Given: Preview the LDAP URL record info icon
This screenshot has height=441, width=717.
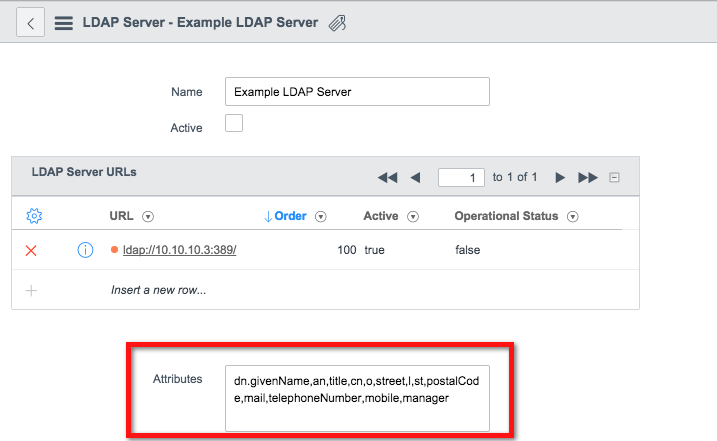Looking at the screenshot, I should tap(85, 250).
